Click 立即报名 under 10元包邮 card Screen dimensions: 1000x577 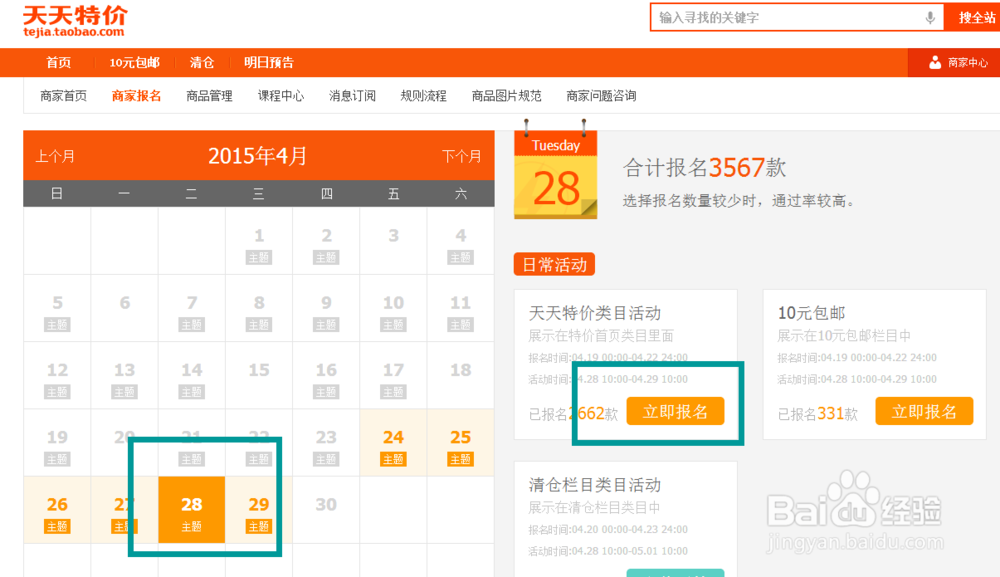[x=924, y=411]
